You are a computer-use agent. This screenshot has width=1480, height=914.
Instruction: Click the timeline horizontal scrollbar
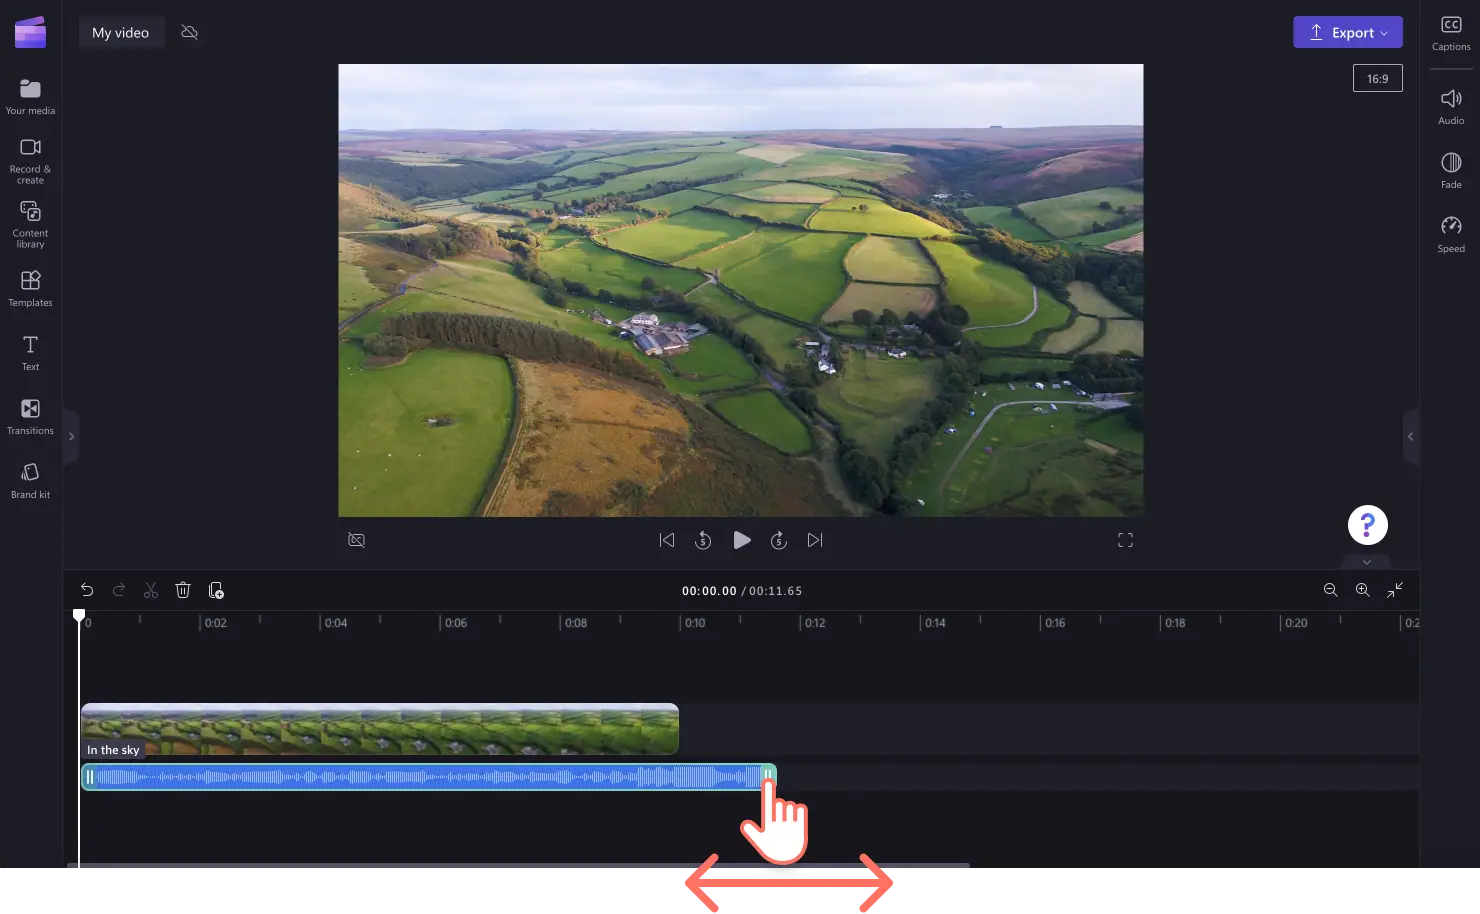click(x=518, y=865)
